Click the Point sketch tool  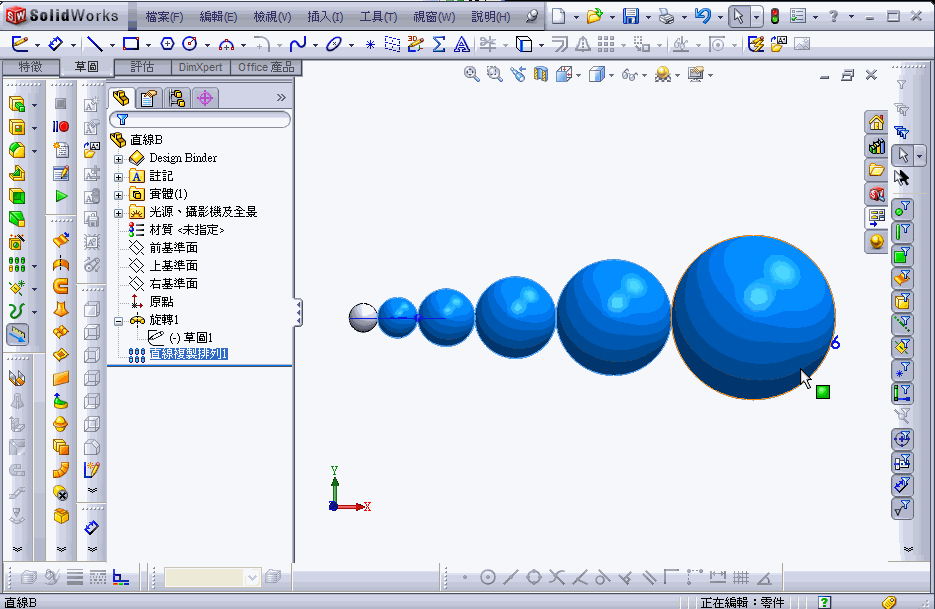pos(370,44)
